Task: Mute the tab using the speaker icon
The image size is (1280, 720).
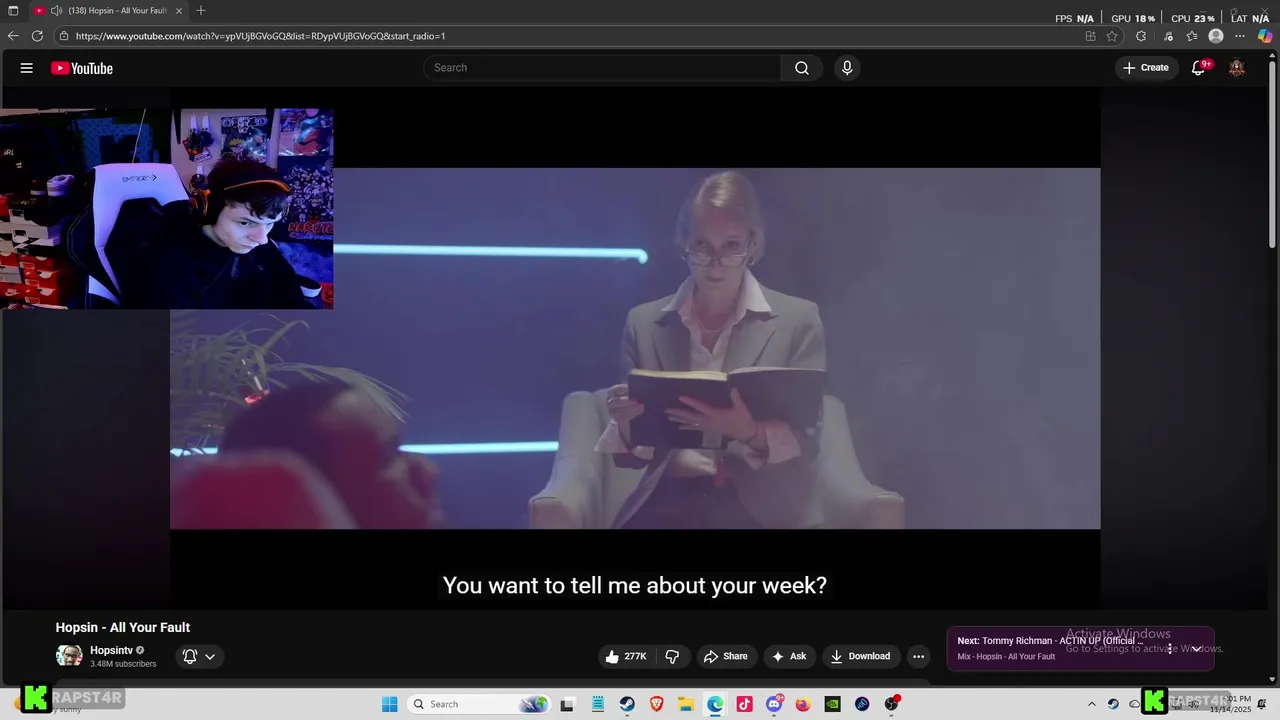Action: (x=56, y=10)
